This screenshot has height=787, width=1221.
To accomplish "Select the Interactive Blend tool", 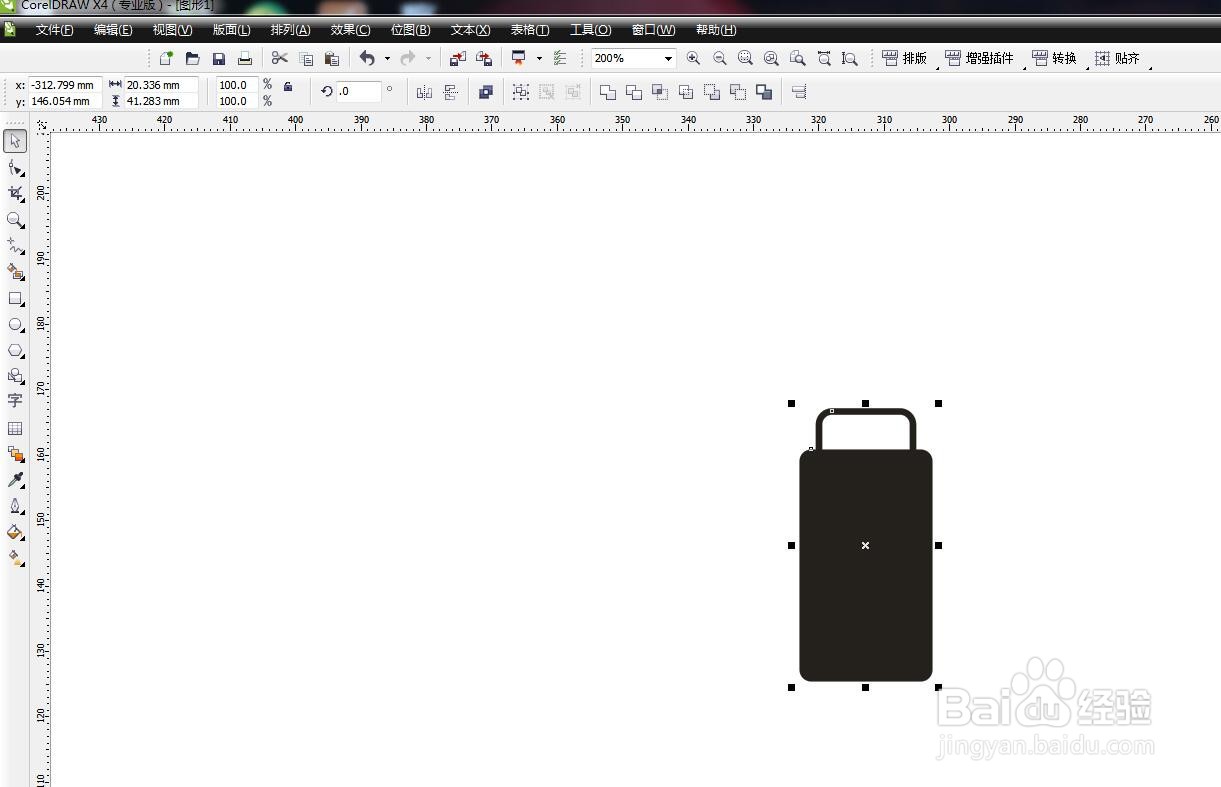I will 15,454.
